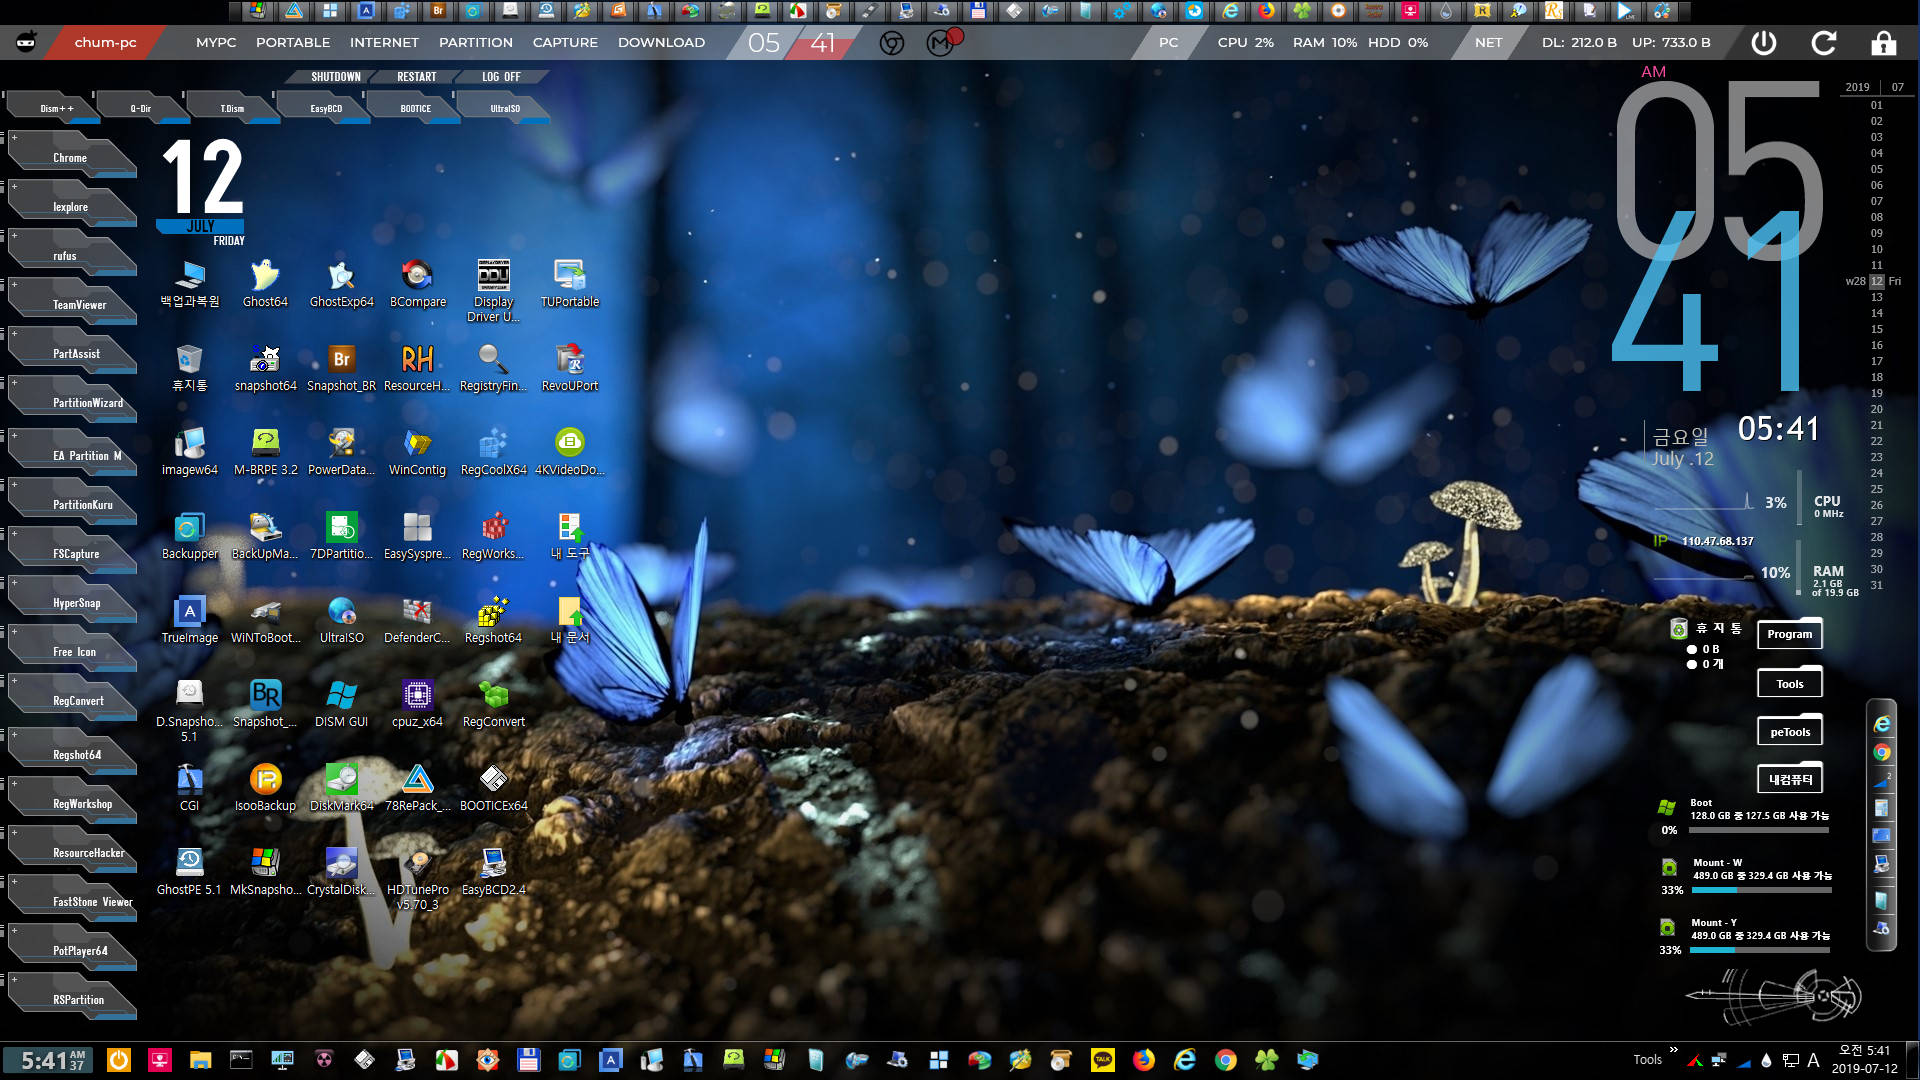Launch BOOTICEx64 desktop icon
This screenshot has height=1080, width=1920.
click(x=493, y=788)
